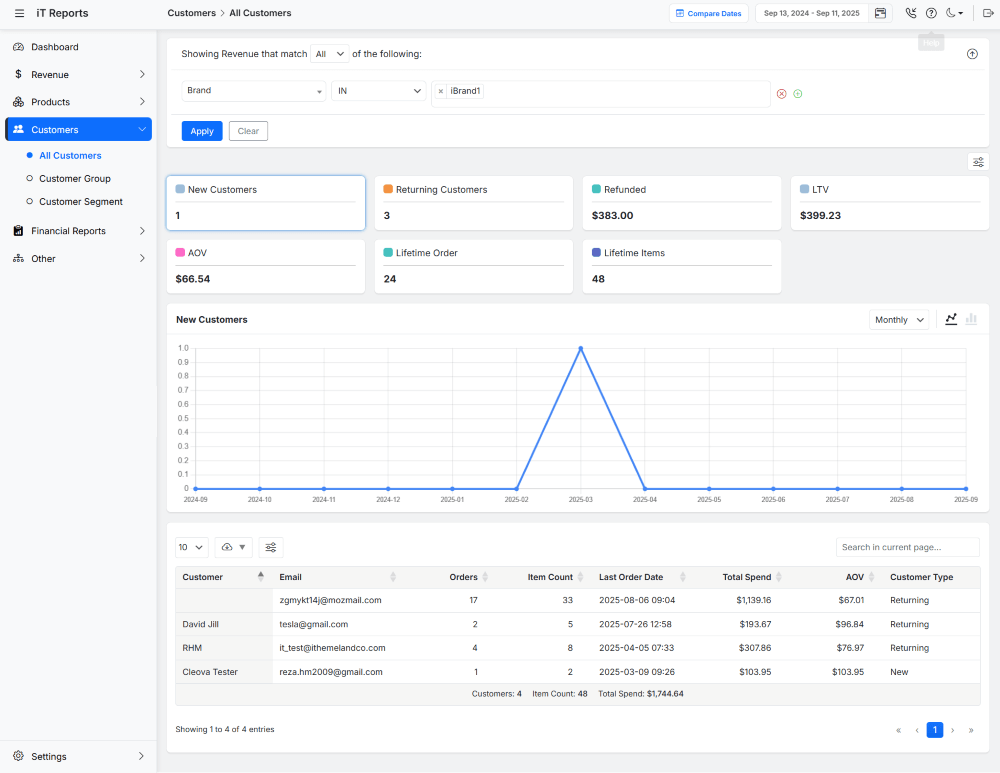Screen dimensions: 1000x773
Task: Open the rows-per-page dropdown showing 10
Action: tap(190, 547)
